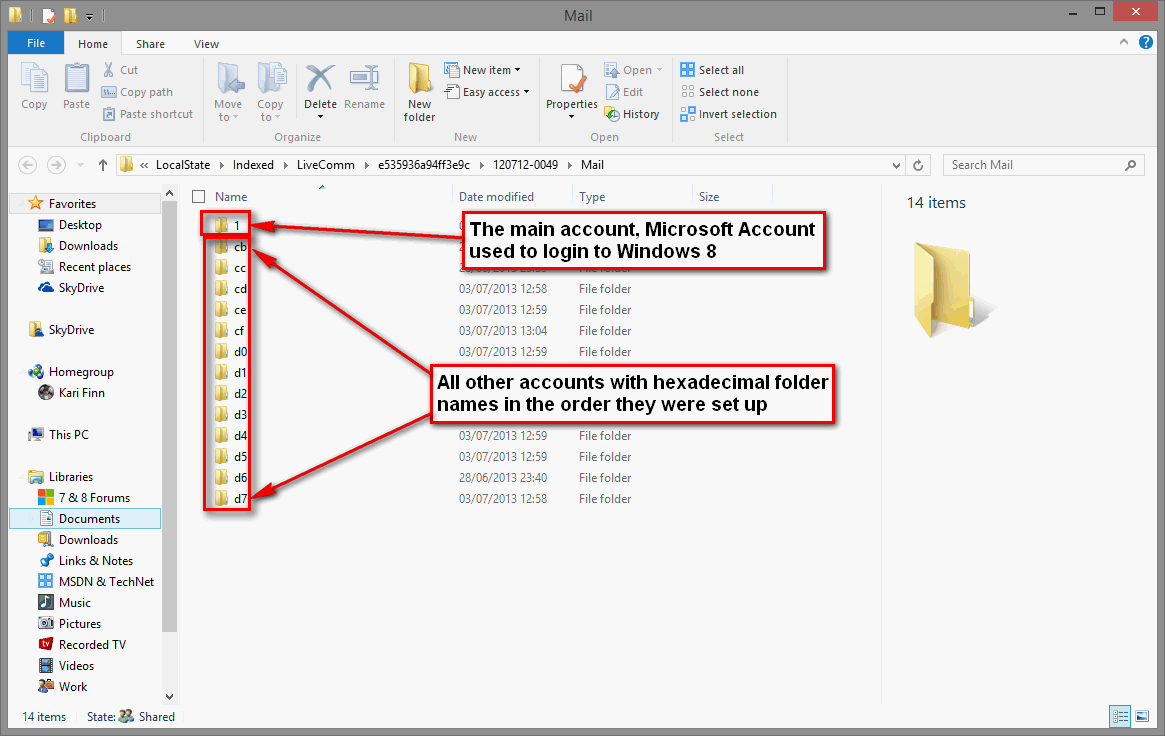Viewport: 1165px width, 736px height.
Task: Switch to details view icon in status bar
Action: pyautogui.click(x=1120, y=717)
